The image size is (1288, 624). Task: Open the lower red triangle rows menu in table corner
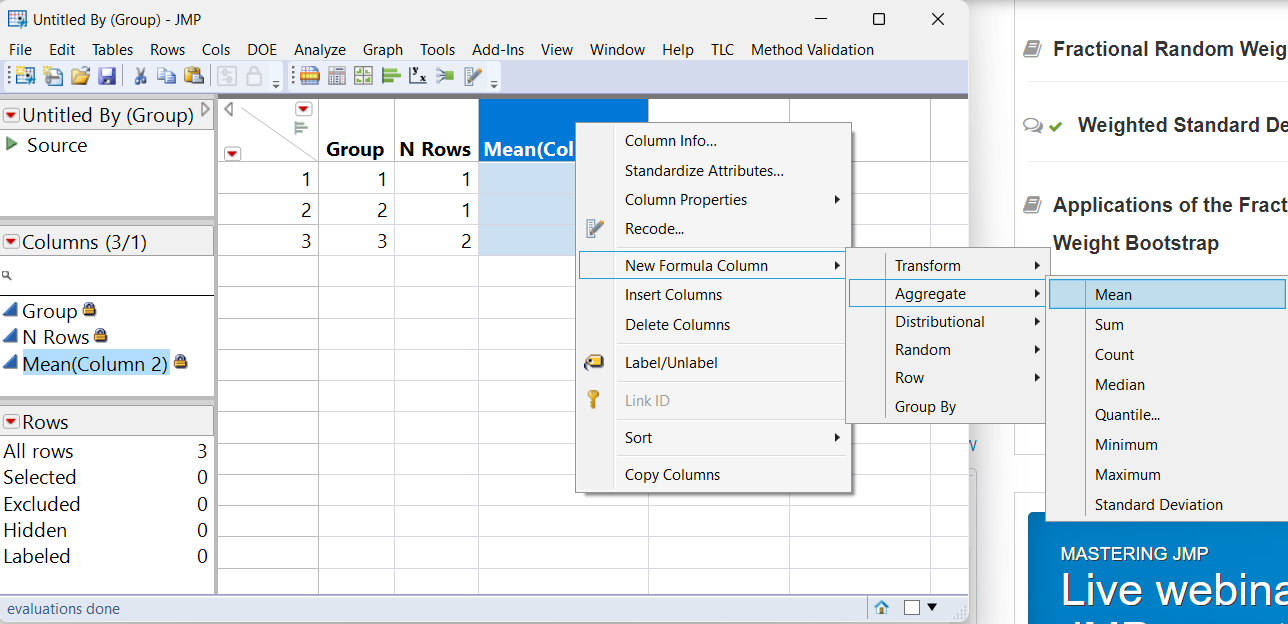232,153
